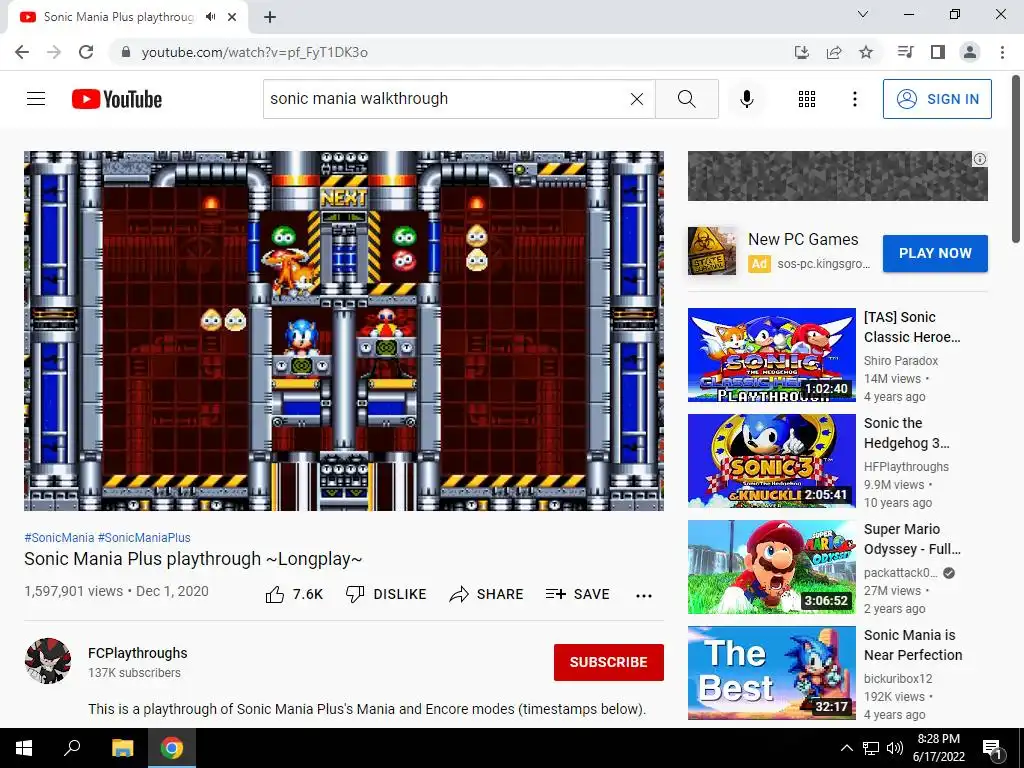This screenshot has width=1024, height=768.
Task: Search with your voice microphone icon
Action: [746, 99]
